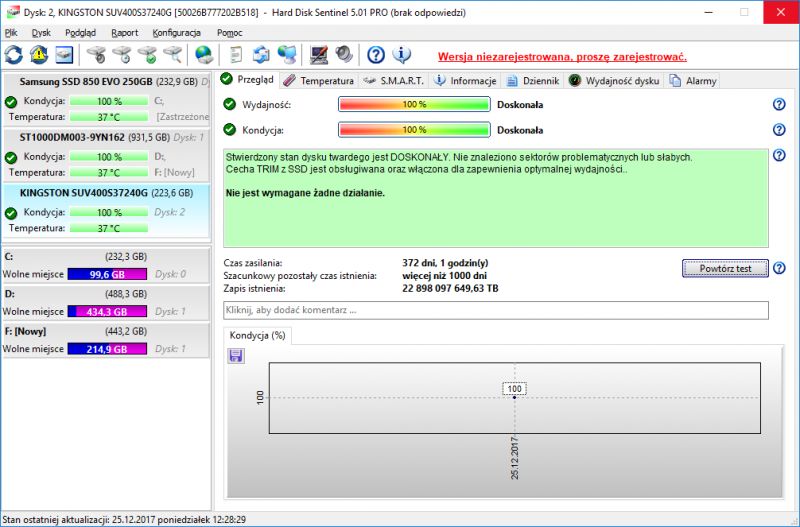Screen dimensions: 800x527
Task: Click the 100 data point label in chart
Action: (x=514, y=389)
